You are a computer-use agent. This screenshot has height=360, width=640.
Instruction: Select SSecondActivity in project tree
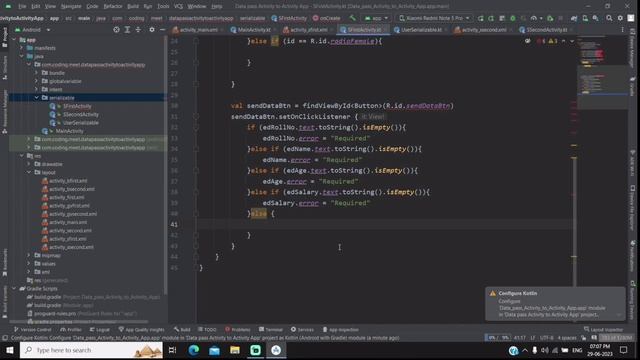click(80, 114)
